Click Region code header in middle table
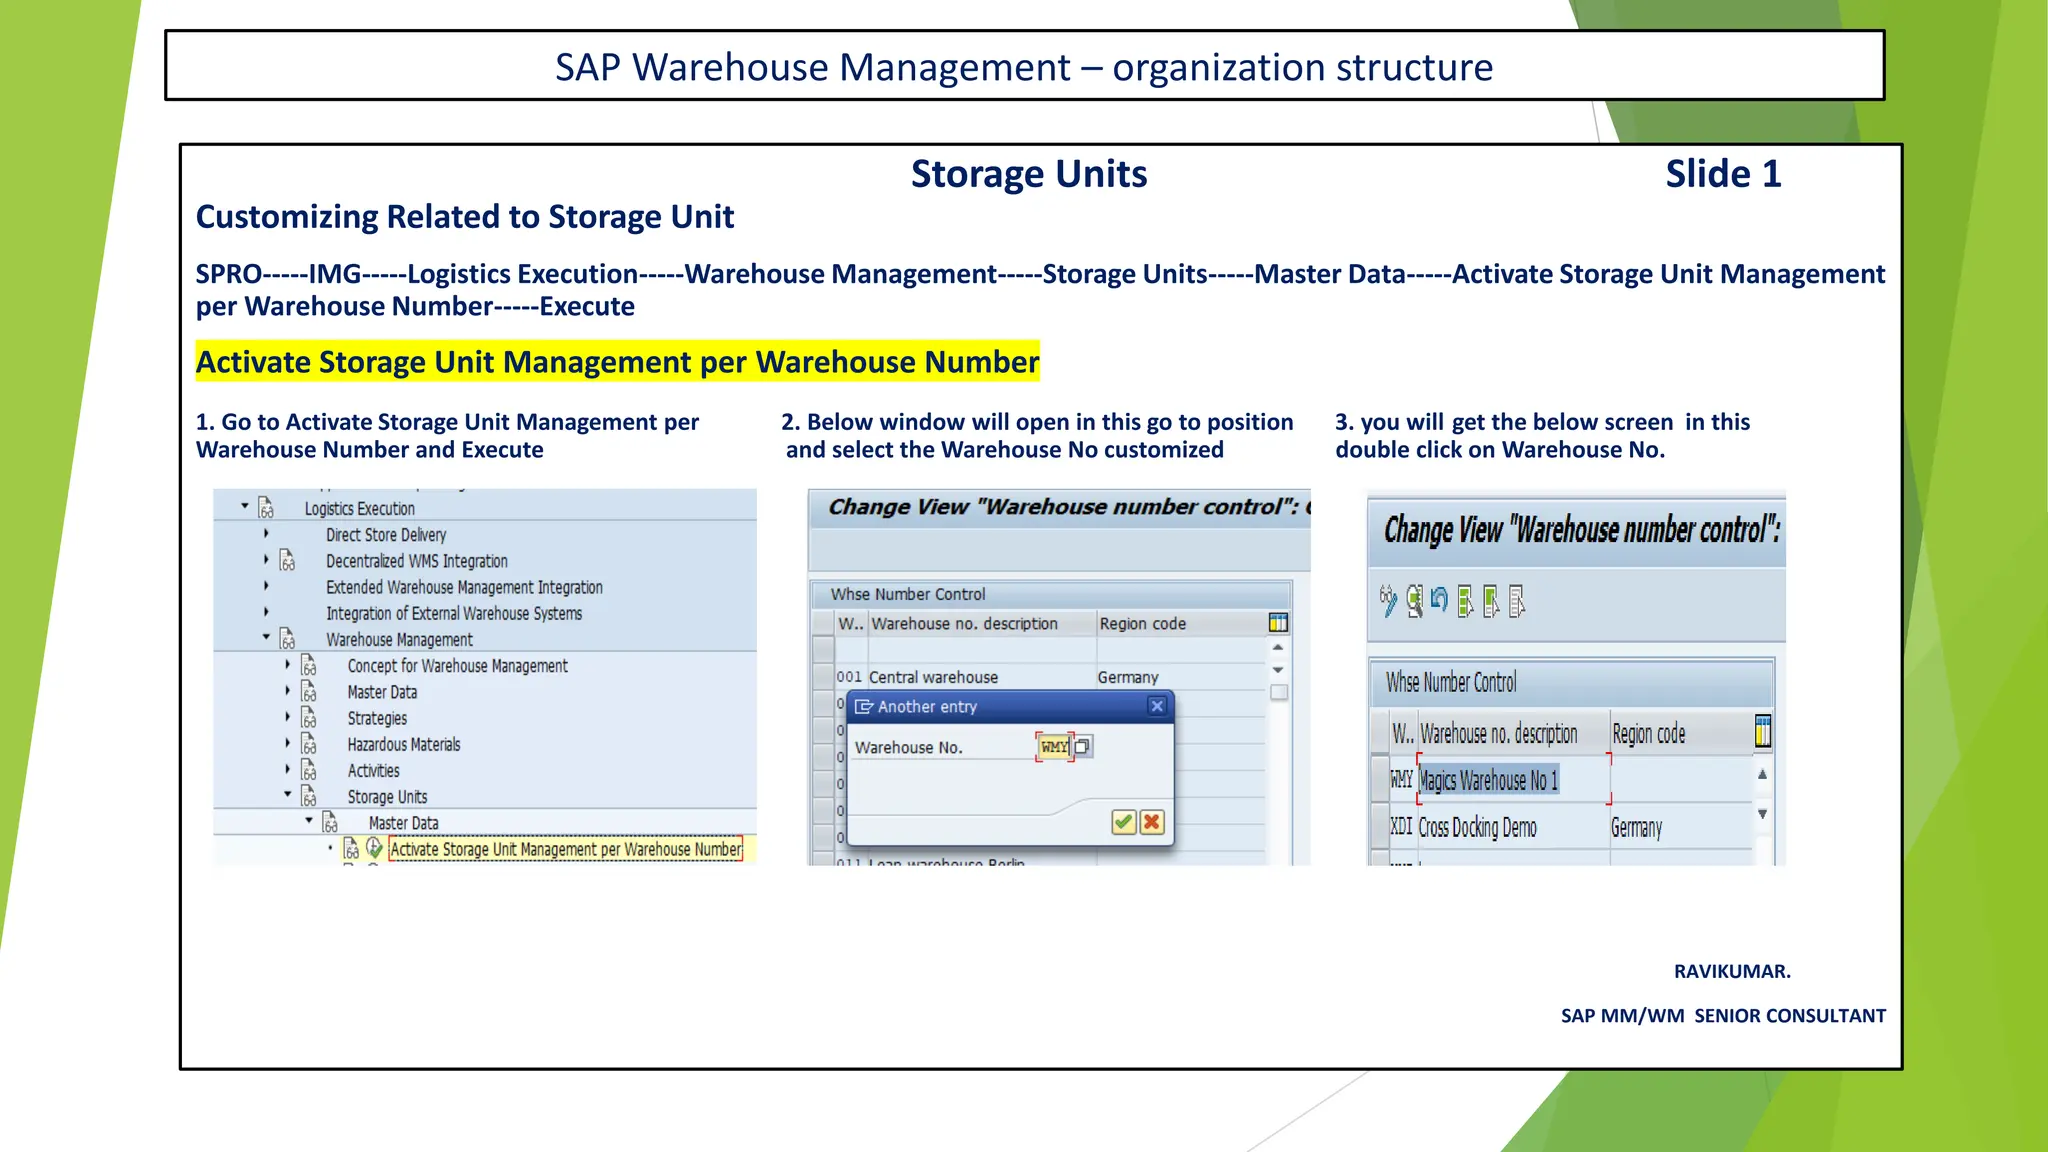Viewport: 2048px width, 1152px height. pyautogui.click(x=1181, y=623)
